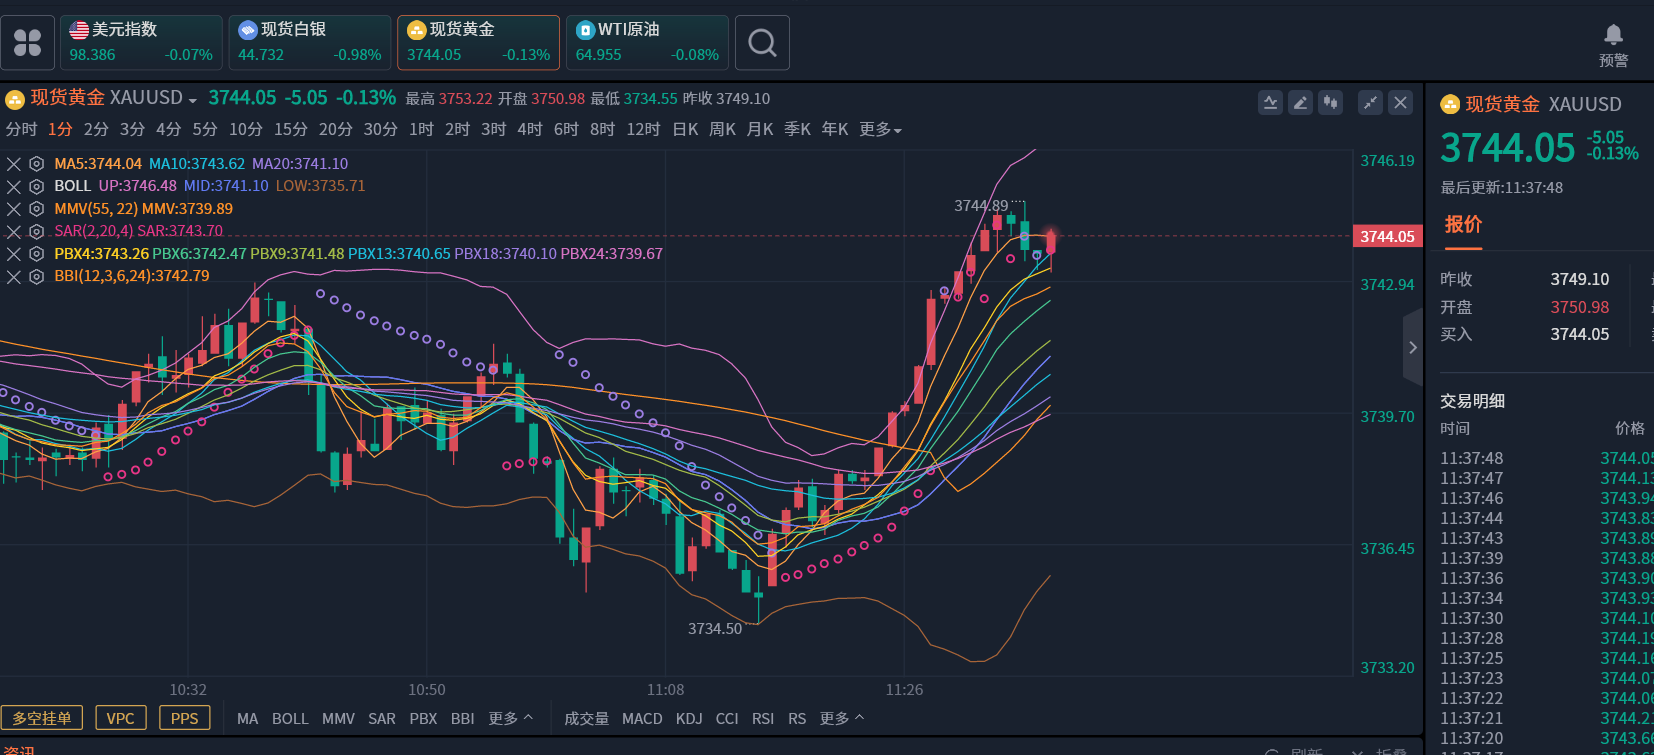This screenshot has height=755, width=1654.
Task: Select the 美元指数 quote card
Action: 141,42
